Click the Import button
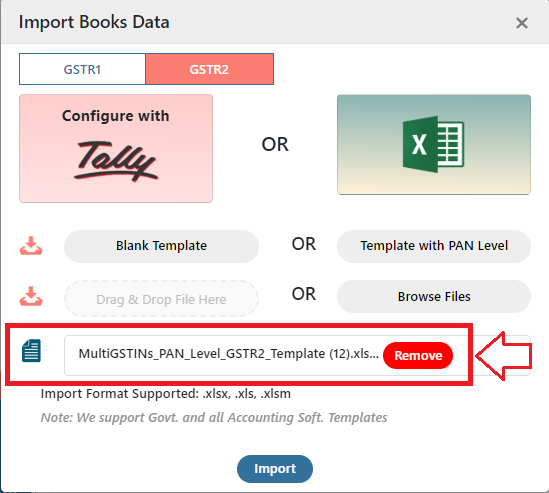Image resolution: width=549 pixels, height=493 pixels. click(x=275, y=469)
